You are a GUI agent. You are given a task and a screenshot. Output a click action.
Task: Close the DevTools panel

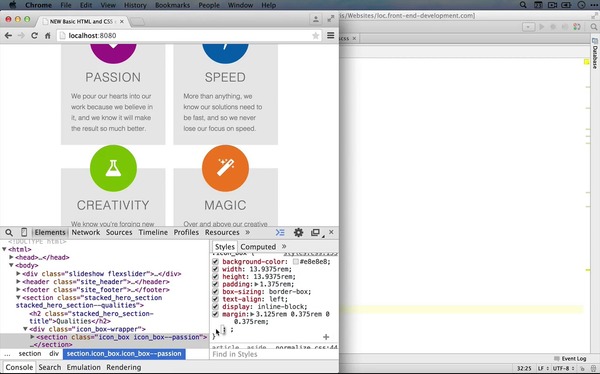pyautogui.click(x=331, y=232)
